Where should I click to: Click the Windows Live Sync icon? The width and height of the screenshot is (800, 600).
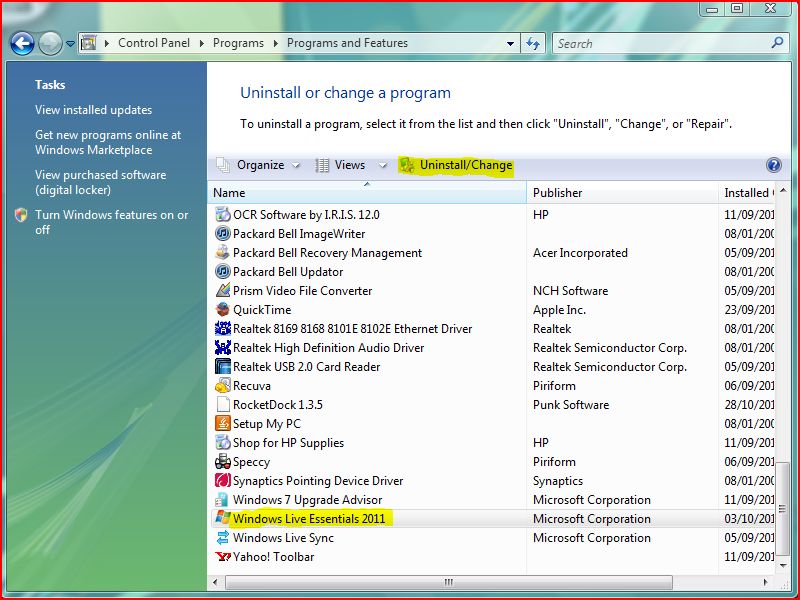(x=222, y=537)
